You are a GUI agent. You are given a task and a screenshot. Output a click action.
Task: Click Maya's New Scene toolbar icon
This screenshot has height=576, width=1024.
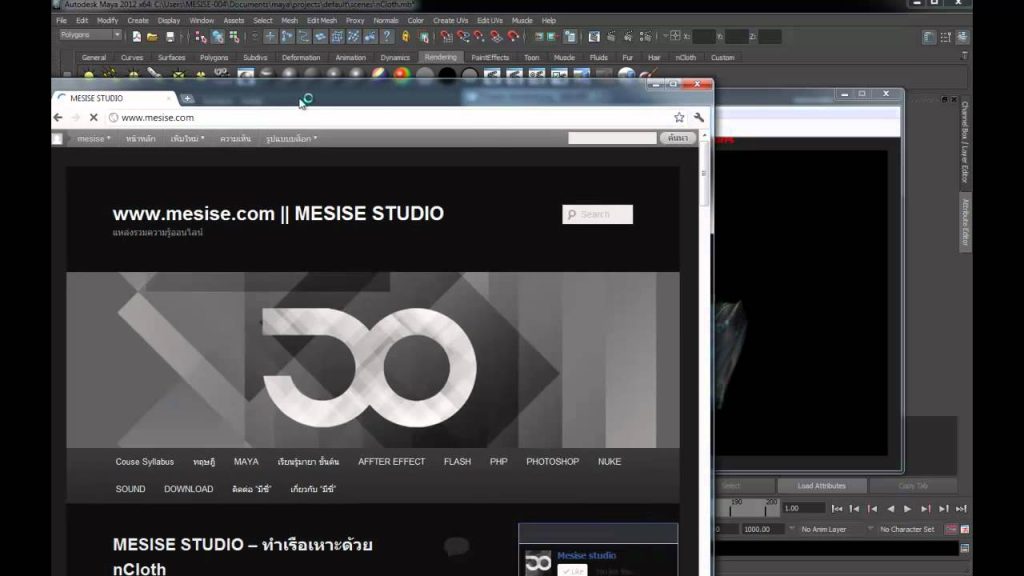coord(136,37)
